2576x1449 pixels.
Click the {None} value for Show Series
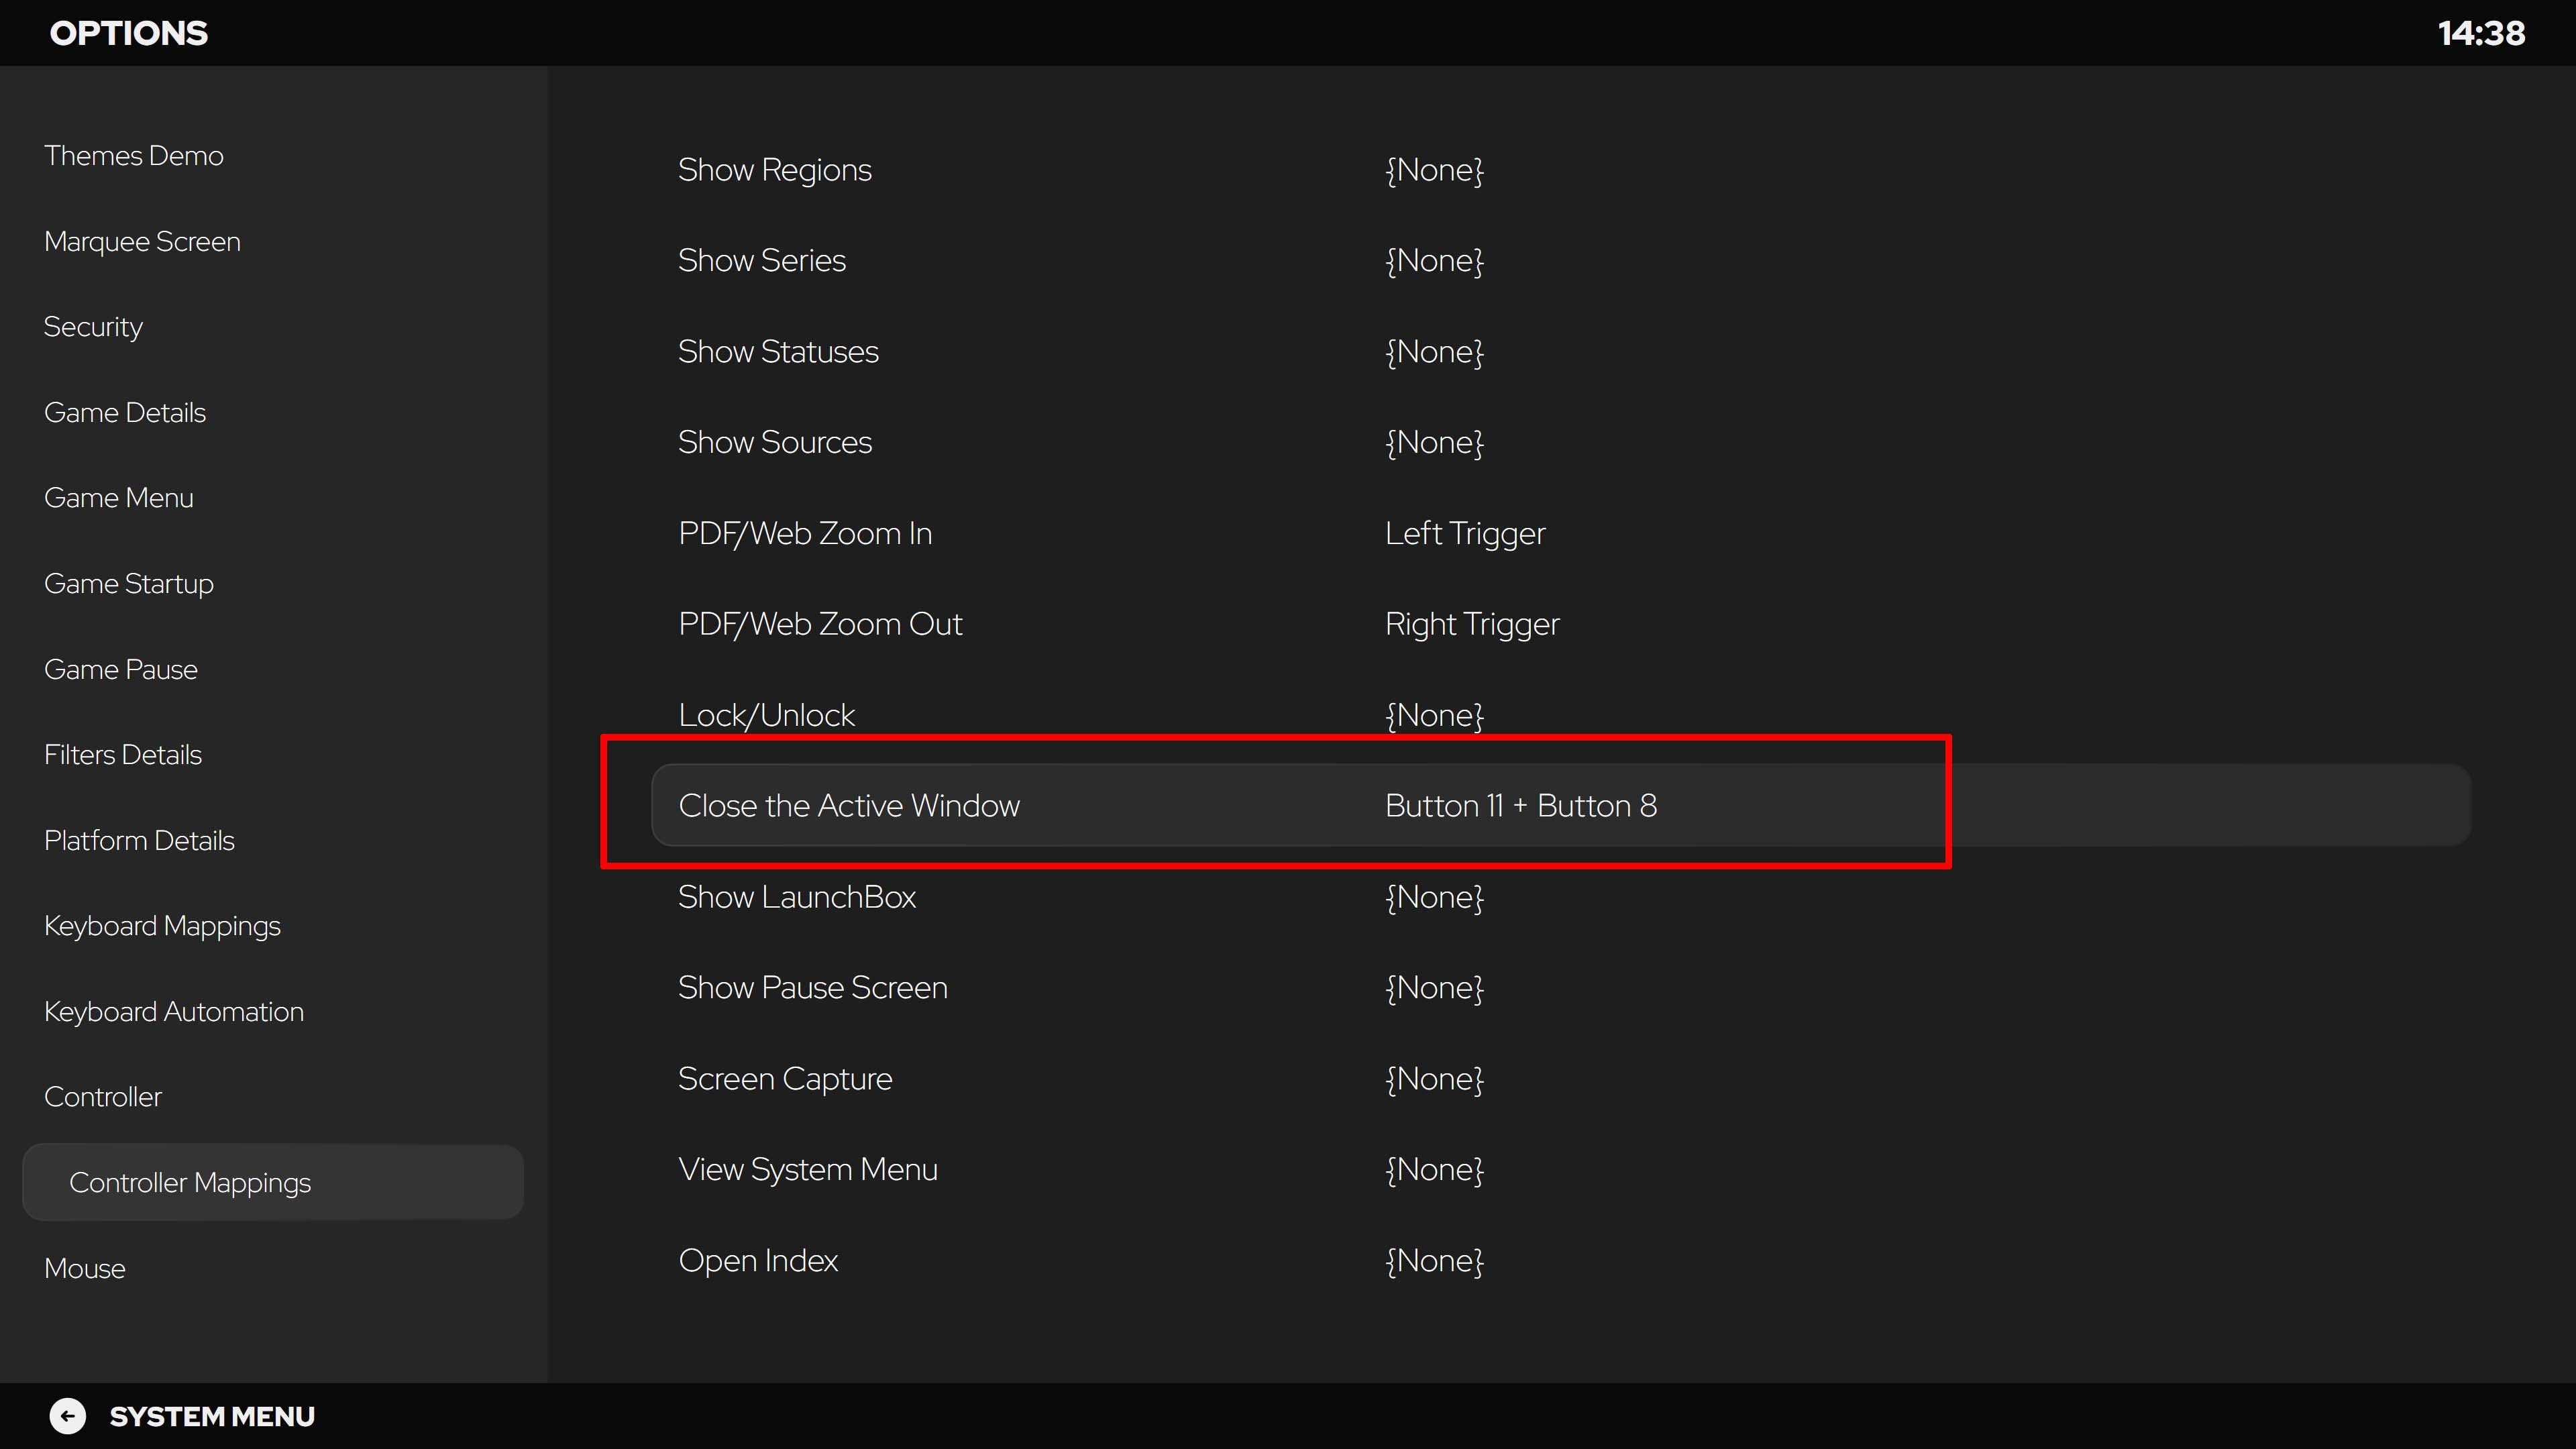(1434, 261)
